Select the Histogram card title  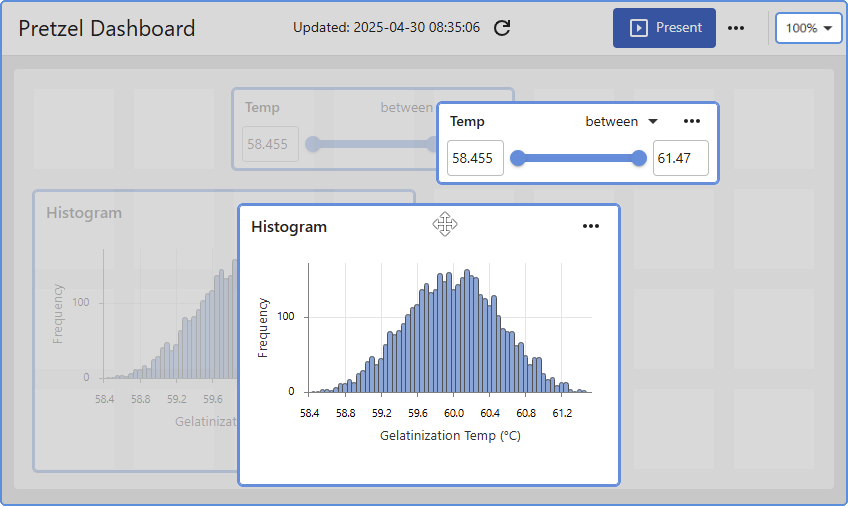tap(289, 227)
